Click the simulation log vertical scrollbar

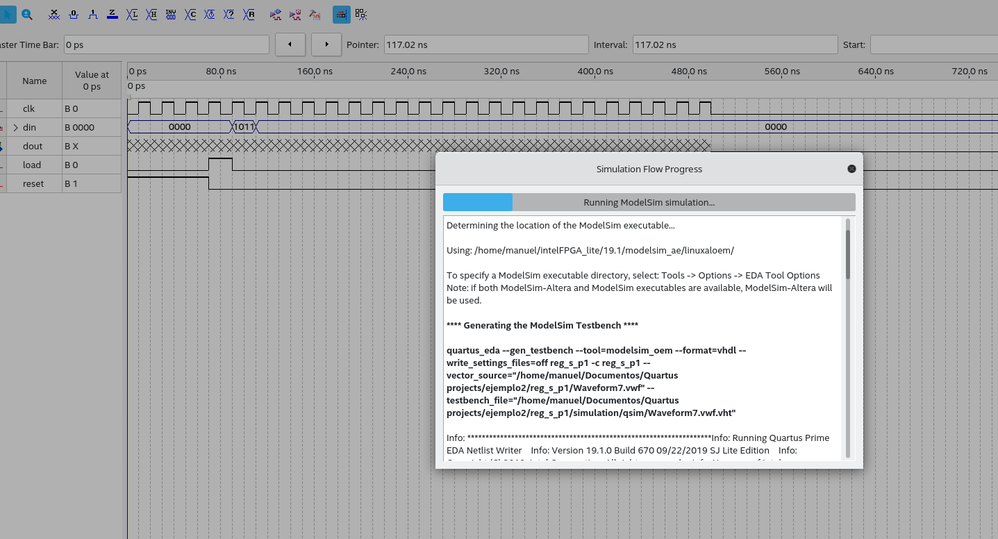(849, 256)
